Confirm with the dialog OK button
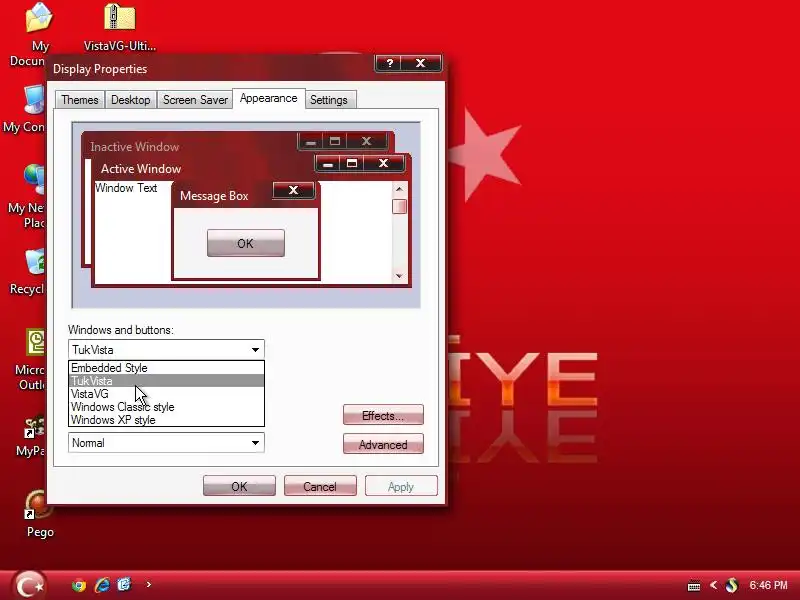800x600 pixels. point(239,486)
